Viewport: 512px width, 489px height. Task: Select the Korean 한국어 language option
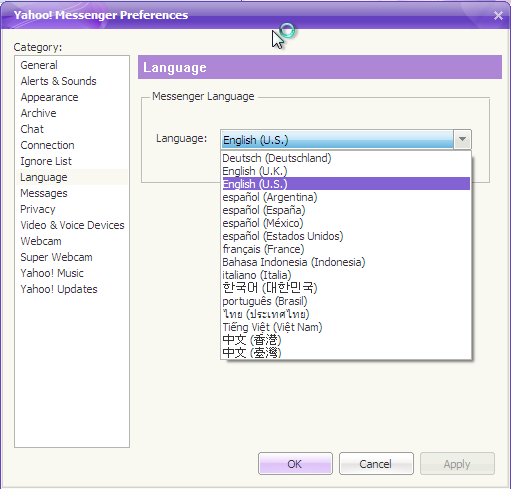[x=346, y=288]
